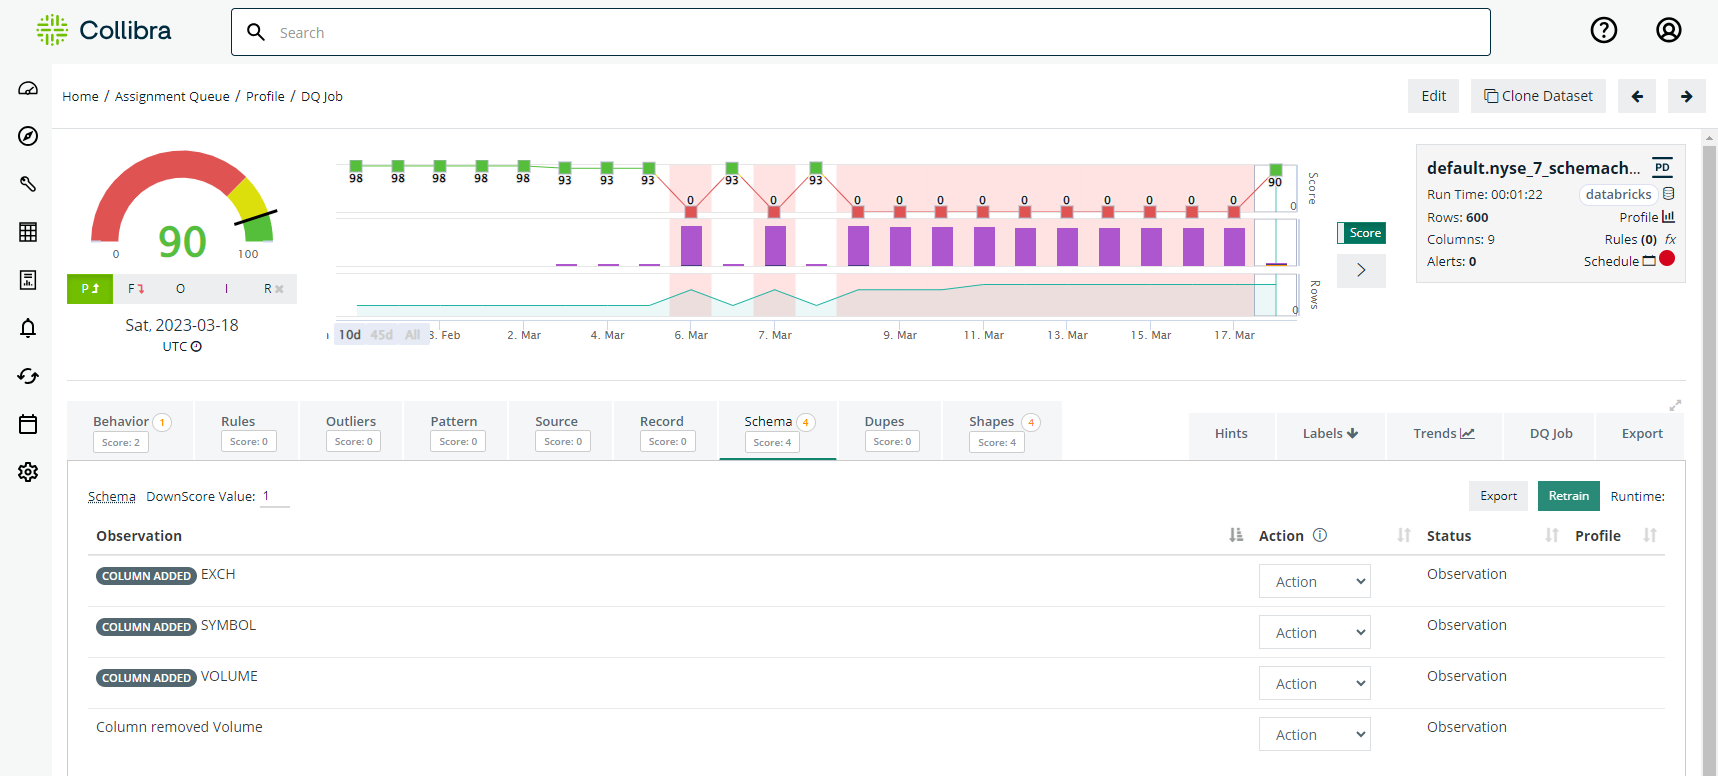Image resolution: width=1718 pixels, height=776 pixels.
Task: Switch to the Record tab
Action: coord(666,431)
